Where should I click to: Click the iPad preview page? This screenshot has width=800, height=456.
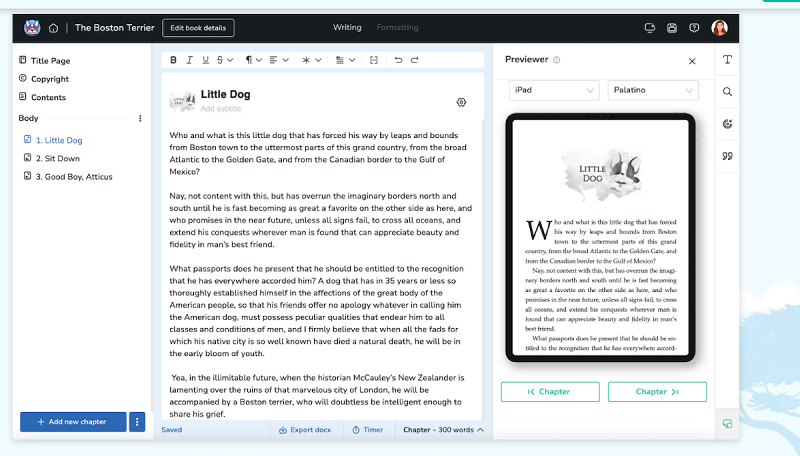tap(601, 238)
